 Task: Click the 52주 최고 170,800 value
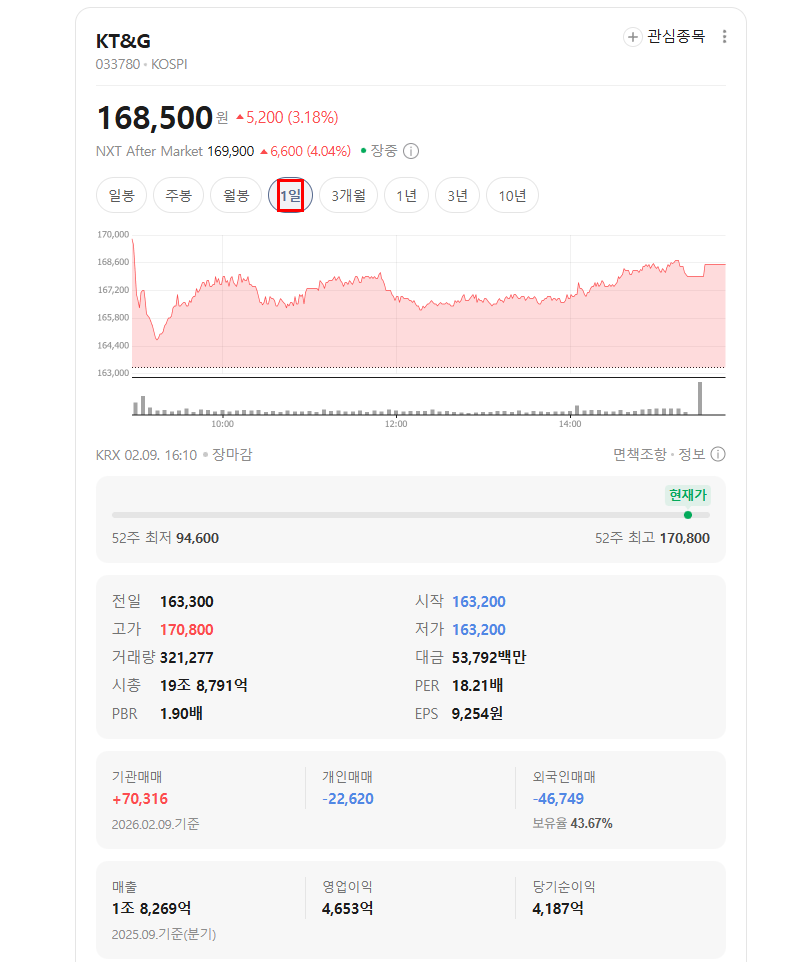(x=685, y=538)
